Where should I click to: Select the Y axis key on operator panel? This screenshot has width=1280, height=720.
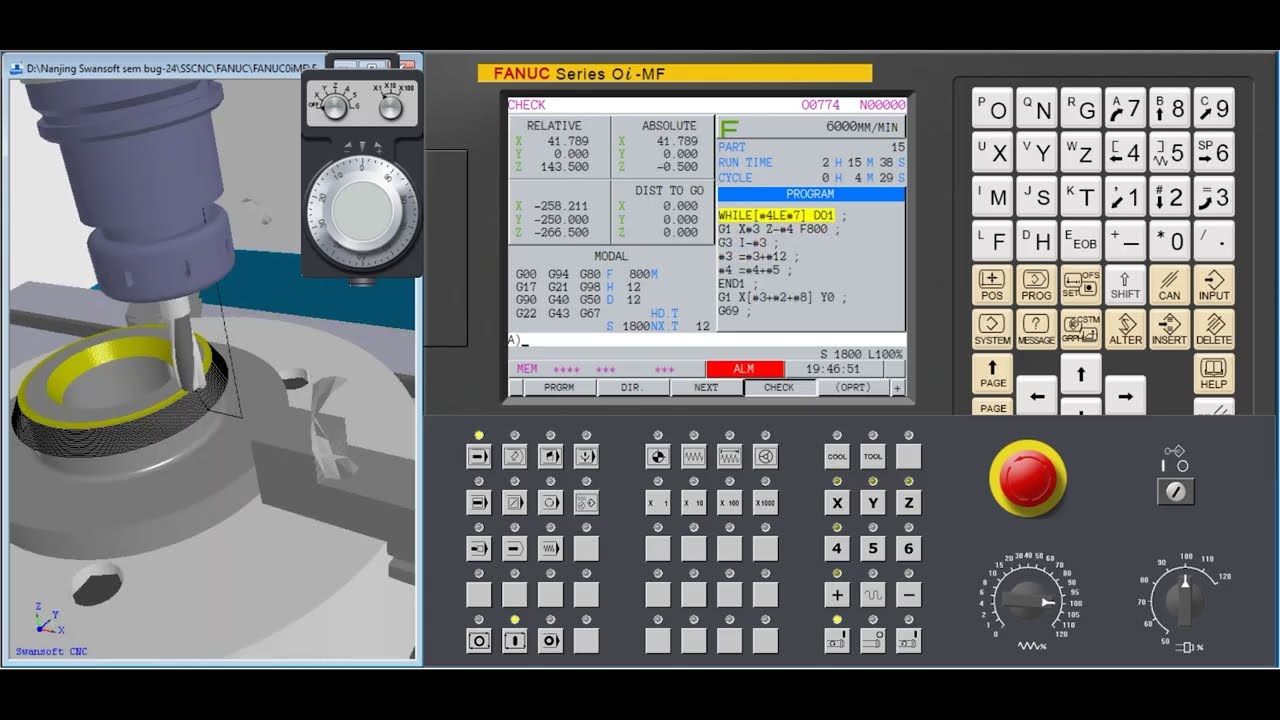[873, 503]
